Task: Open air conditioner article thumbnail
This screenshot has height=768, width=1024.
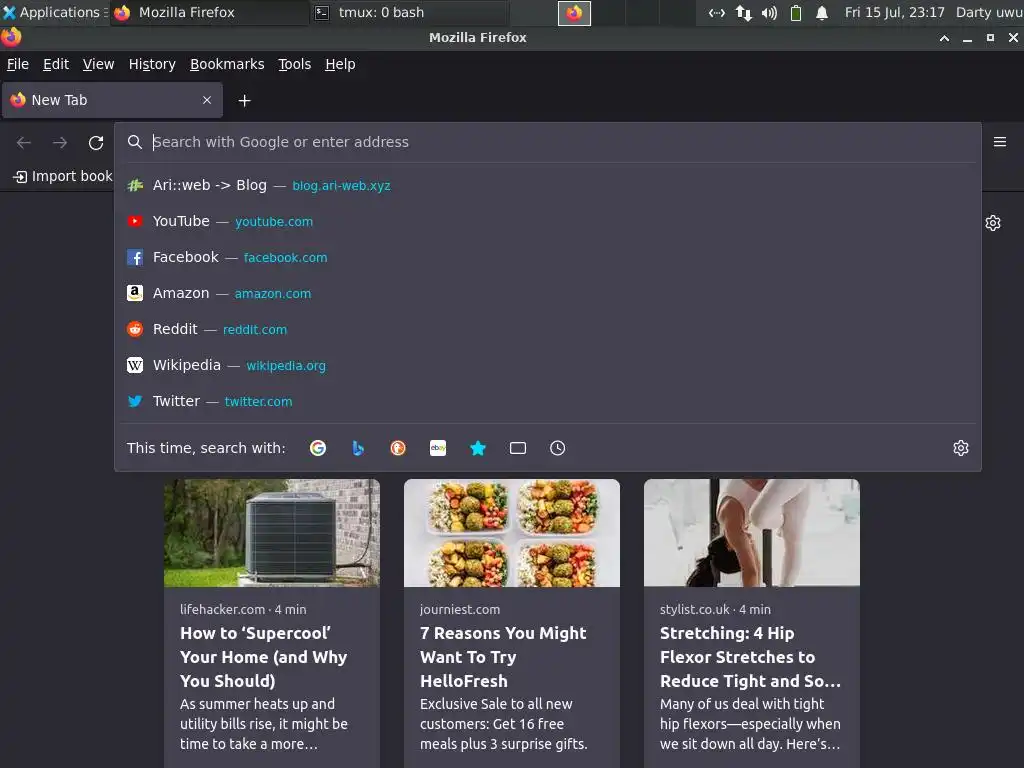Action: (x=272, y=533)
